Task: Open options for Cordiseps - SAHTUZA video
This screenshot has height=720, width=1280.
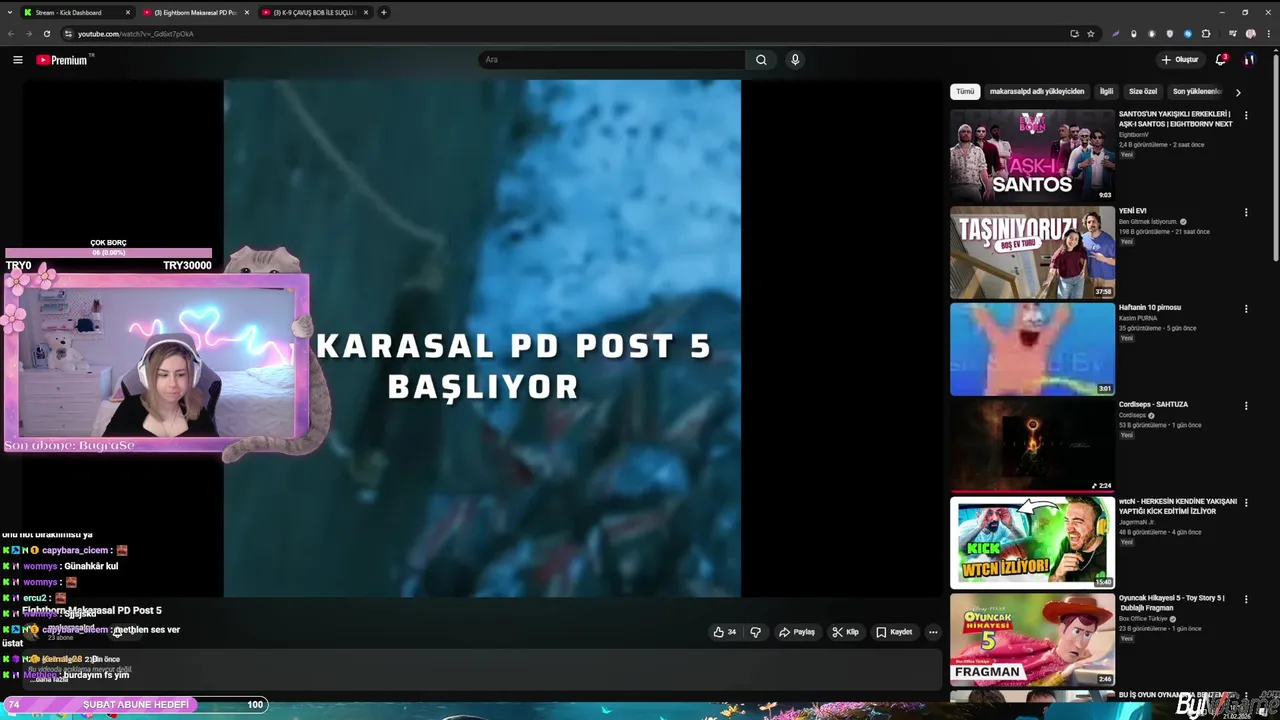Action: click(x=1246, y=406)
